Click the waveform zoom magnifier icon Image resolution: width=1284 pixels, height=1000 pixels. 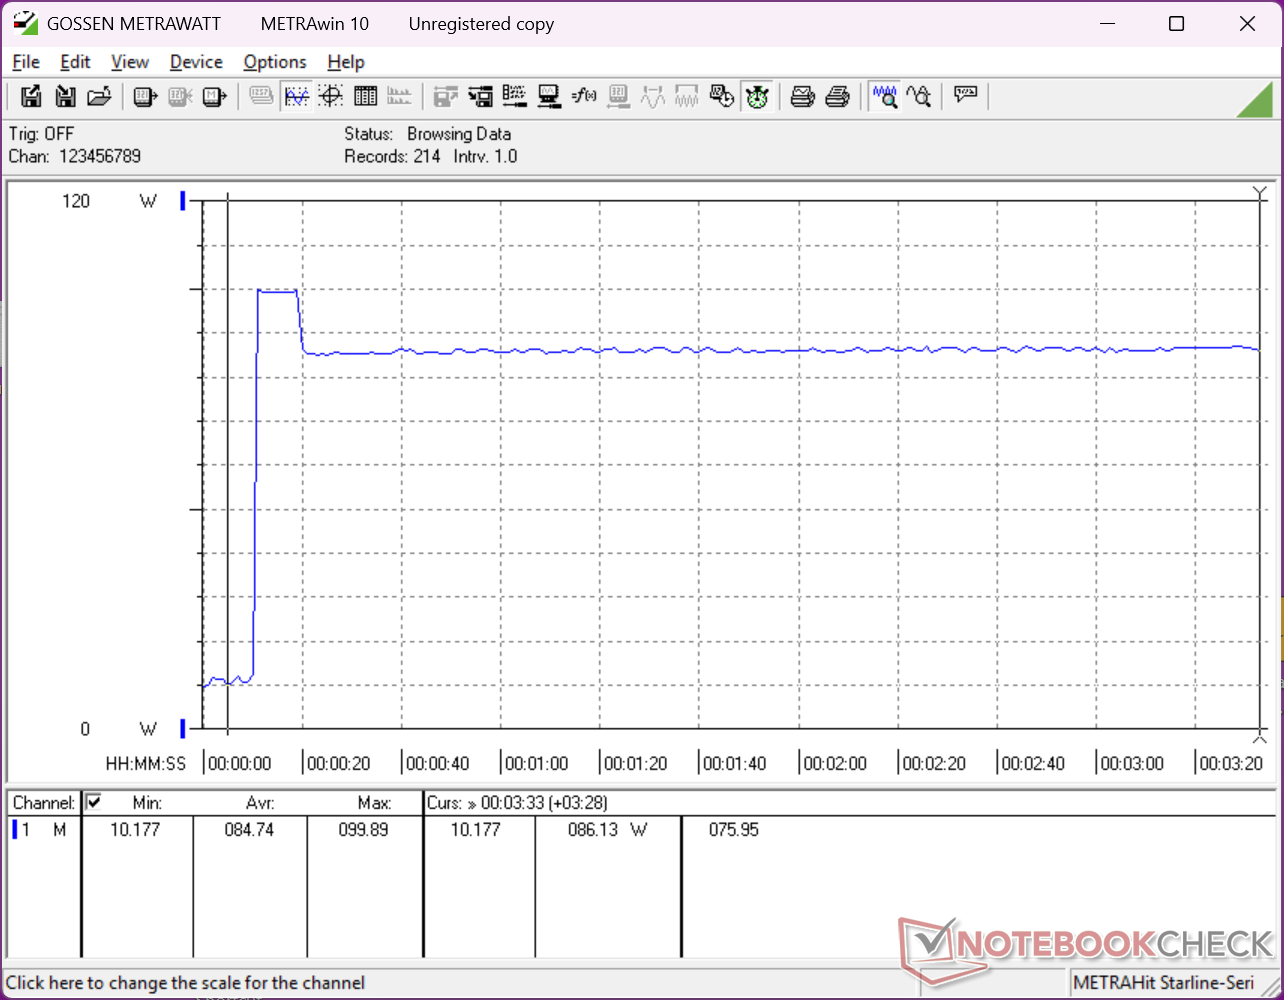(x=884, y=97)
